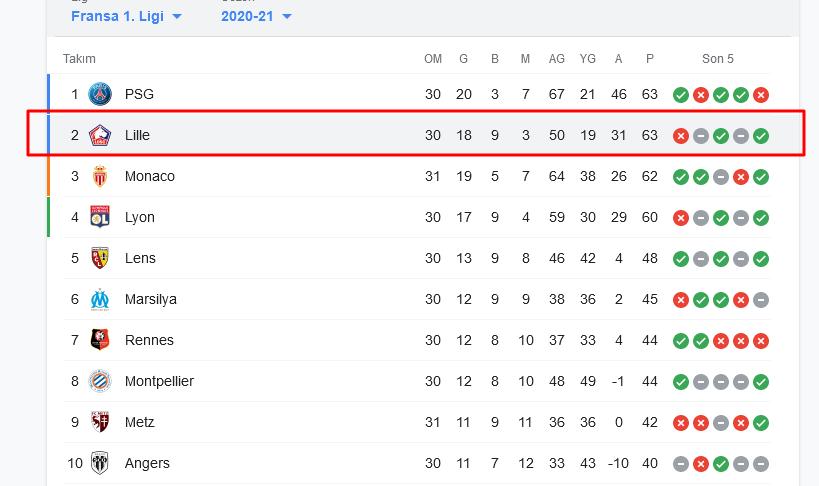Click Angers' green win icon in Son 5
Image resolution: width=819 pixels, height=486 pixels.
pyautogui.click(x=721, y=464)
